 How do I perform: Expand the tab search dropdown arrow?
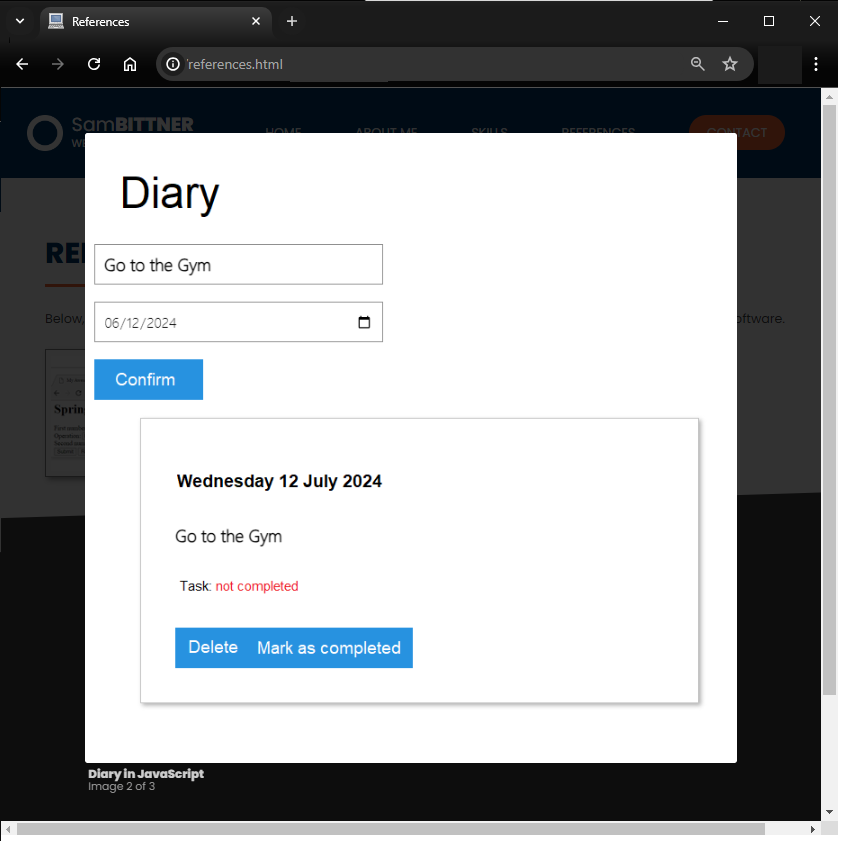20,22
